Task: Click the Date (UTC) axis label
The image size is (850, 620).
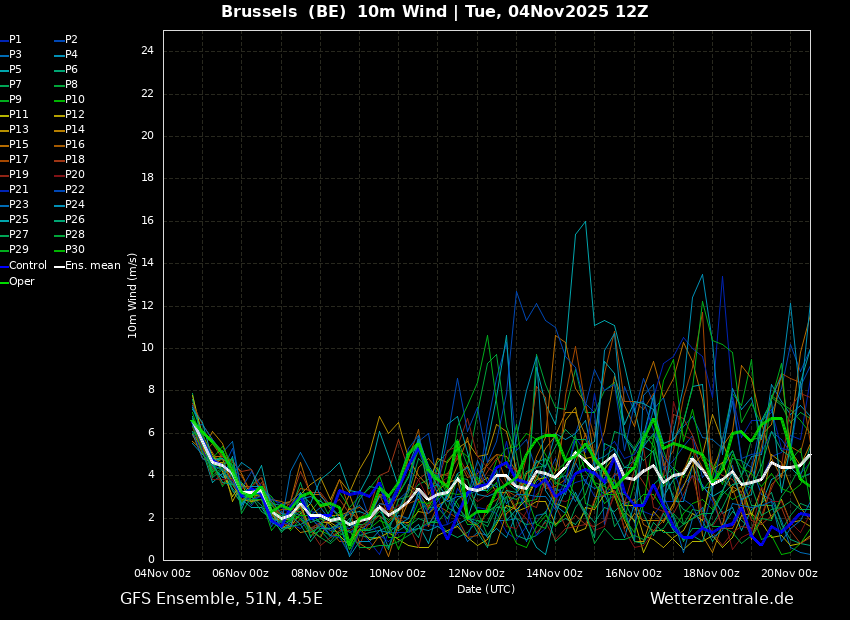Action: pyautogui.click(x=486, y=590)
